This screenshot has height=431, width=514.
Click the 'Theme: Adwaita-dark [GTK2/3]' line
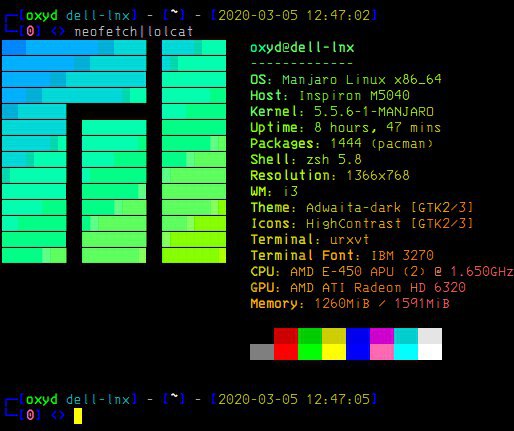pos(362,208)
